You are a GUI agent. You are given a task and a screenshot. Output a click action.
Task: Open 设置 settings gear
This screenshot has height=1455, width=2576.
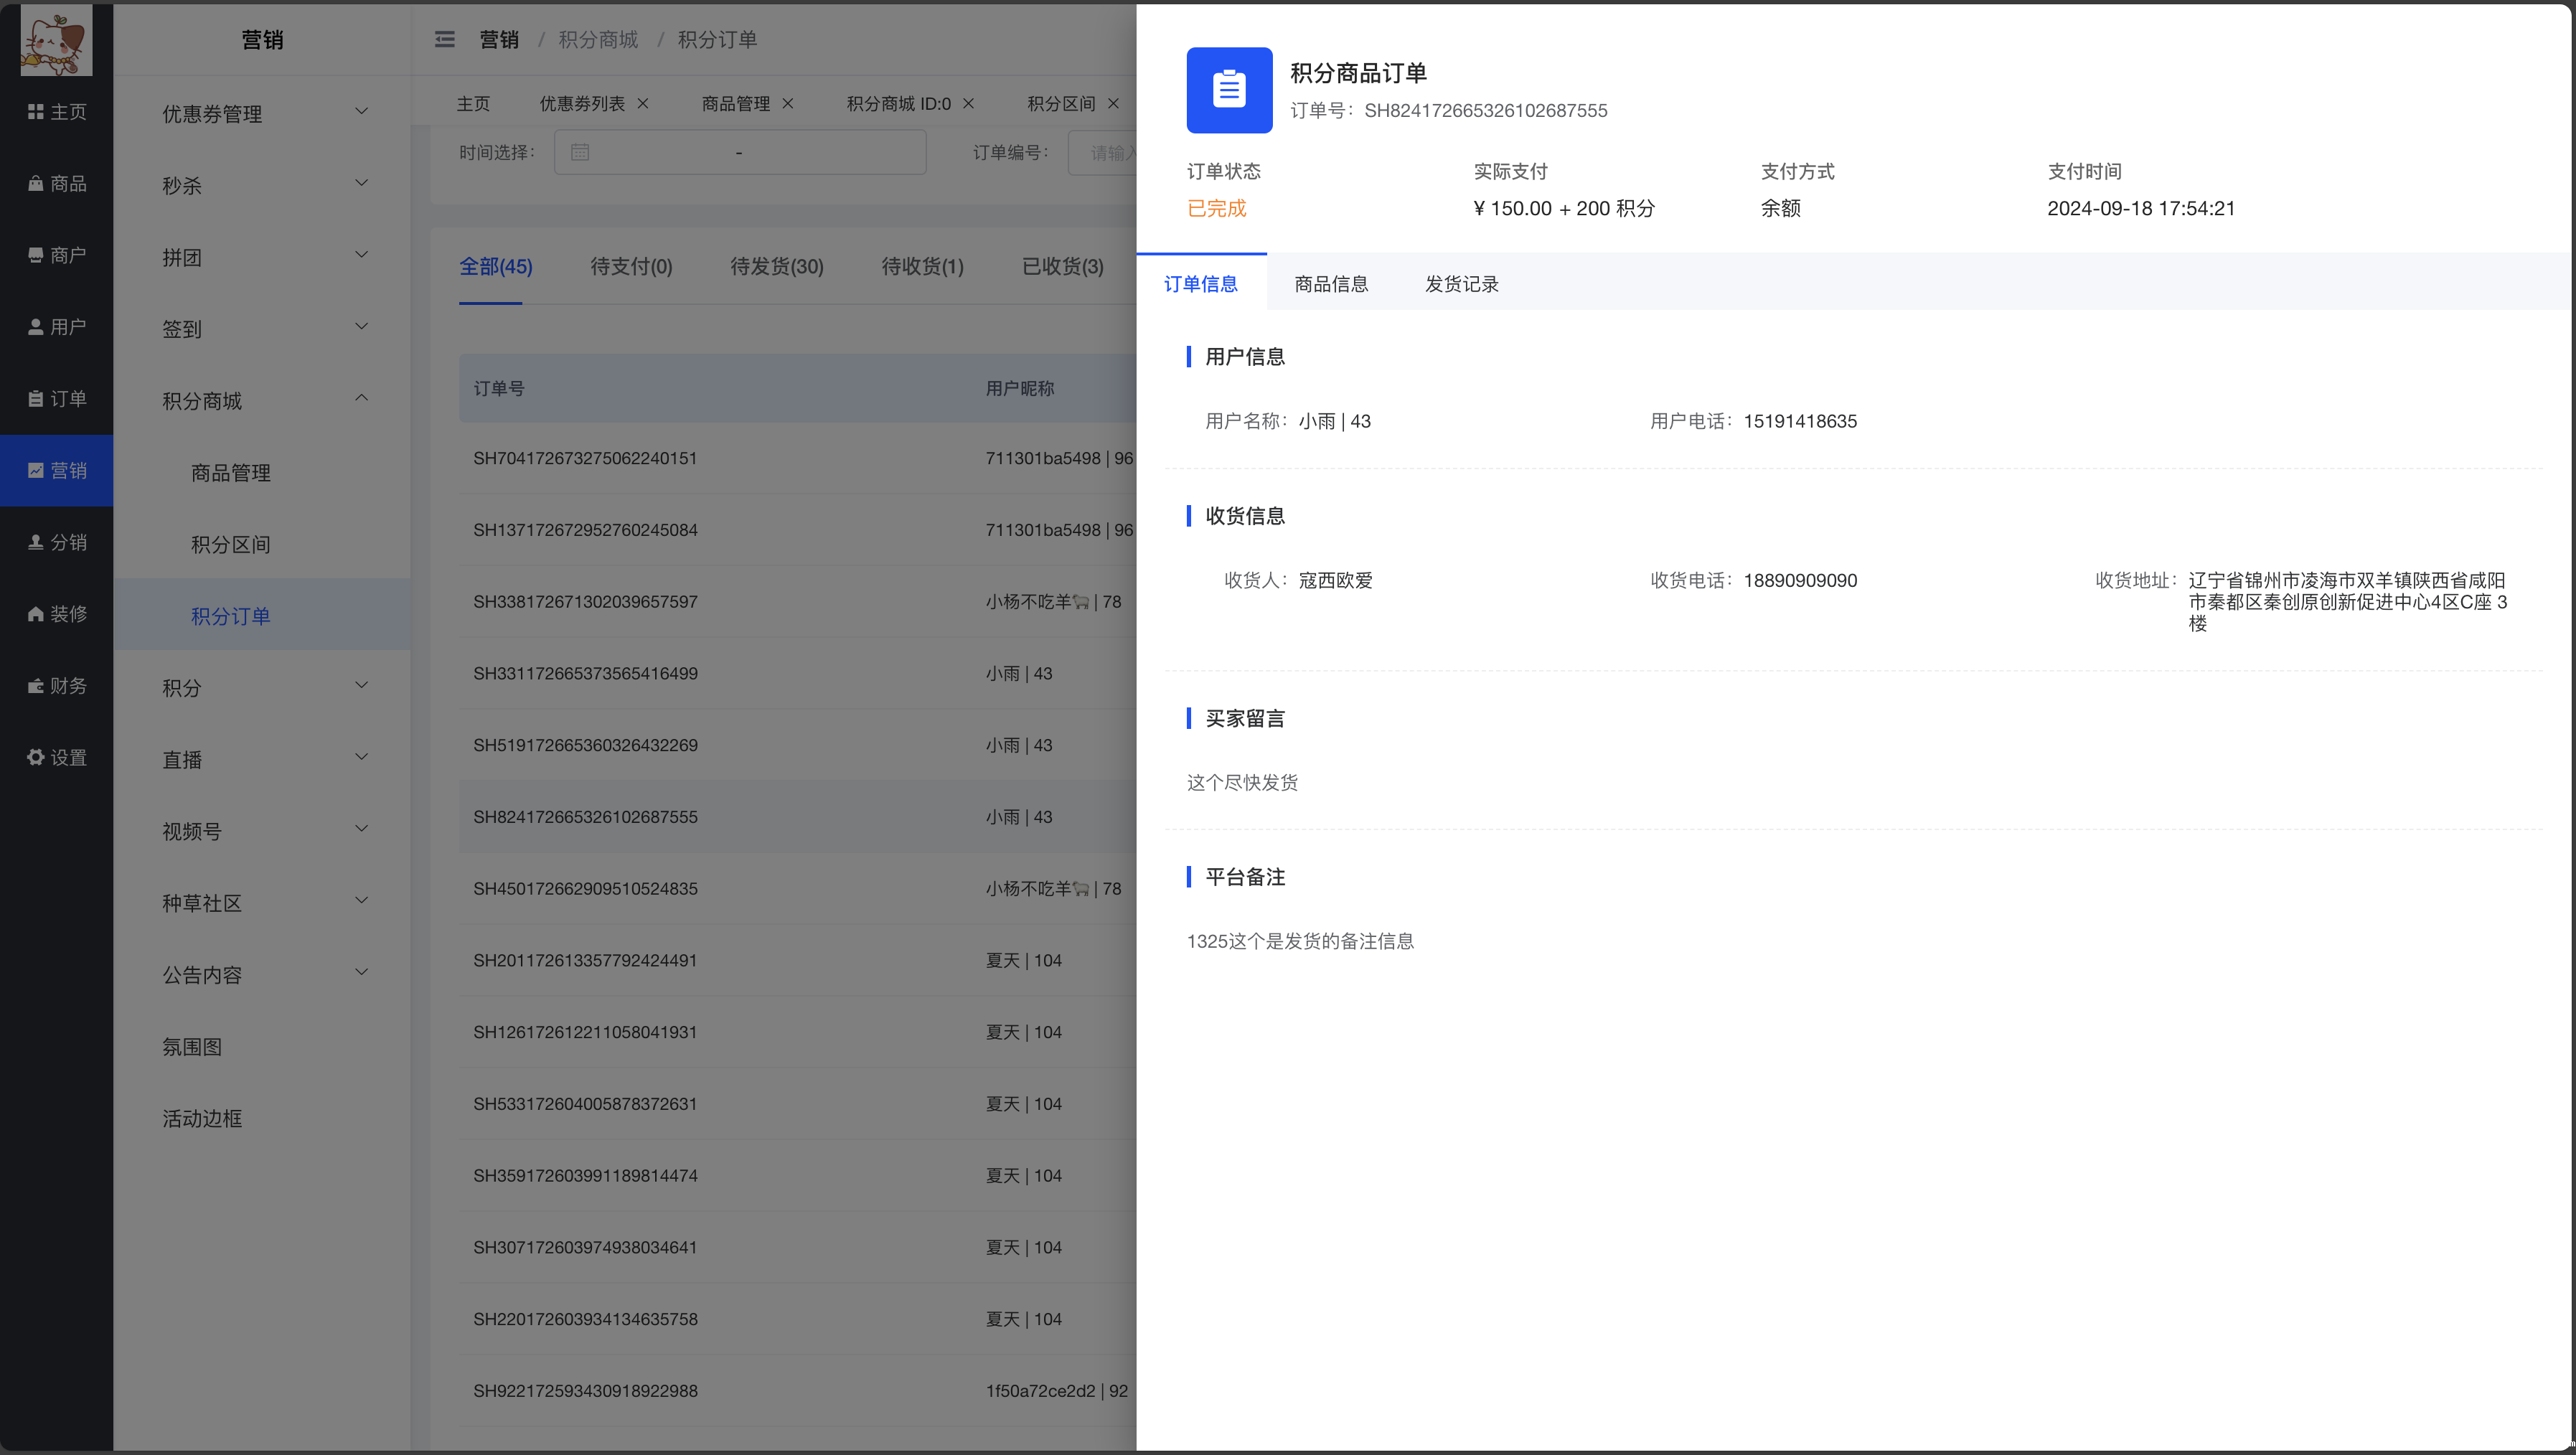tap(57, 757)
